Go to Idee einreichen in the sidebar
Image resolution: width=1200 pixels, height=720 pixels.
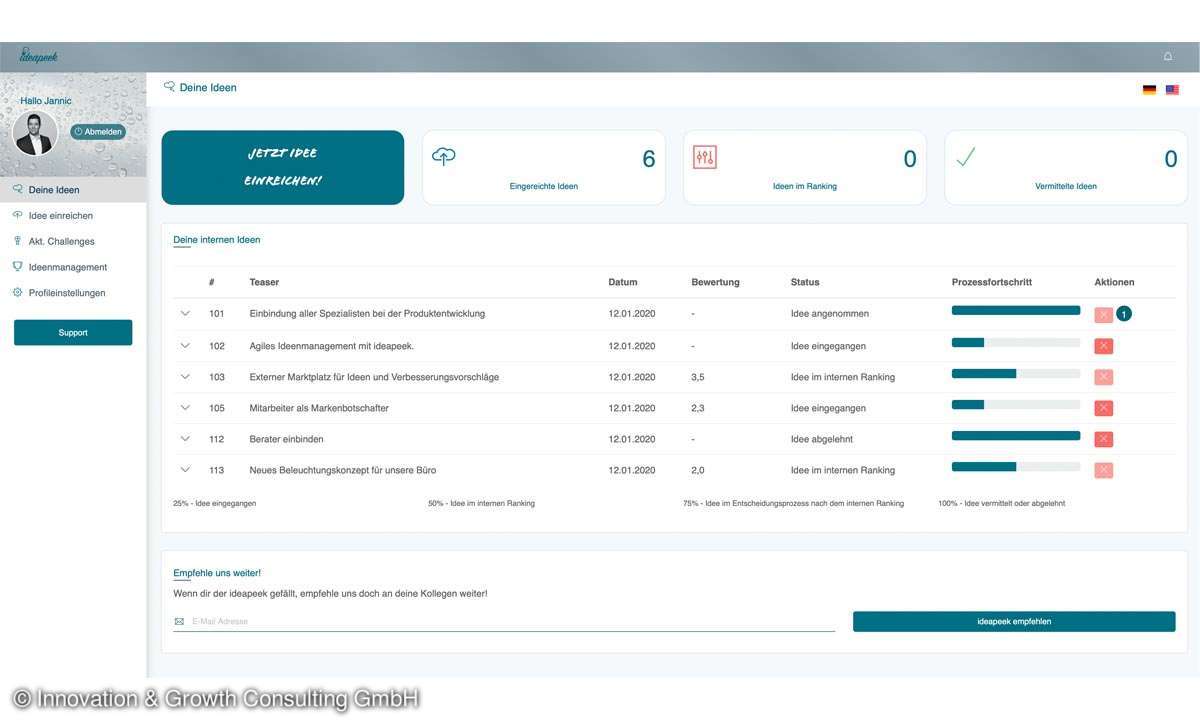(x=73, y=216)
